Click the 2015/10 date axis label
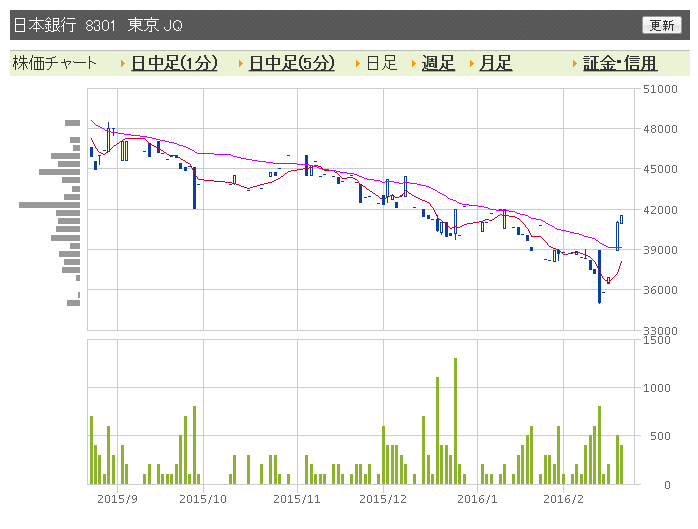This screenshot has height=529, width=698. pos(203,499)
